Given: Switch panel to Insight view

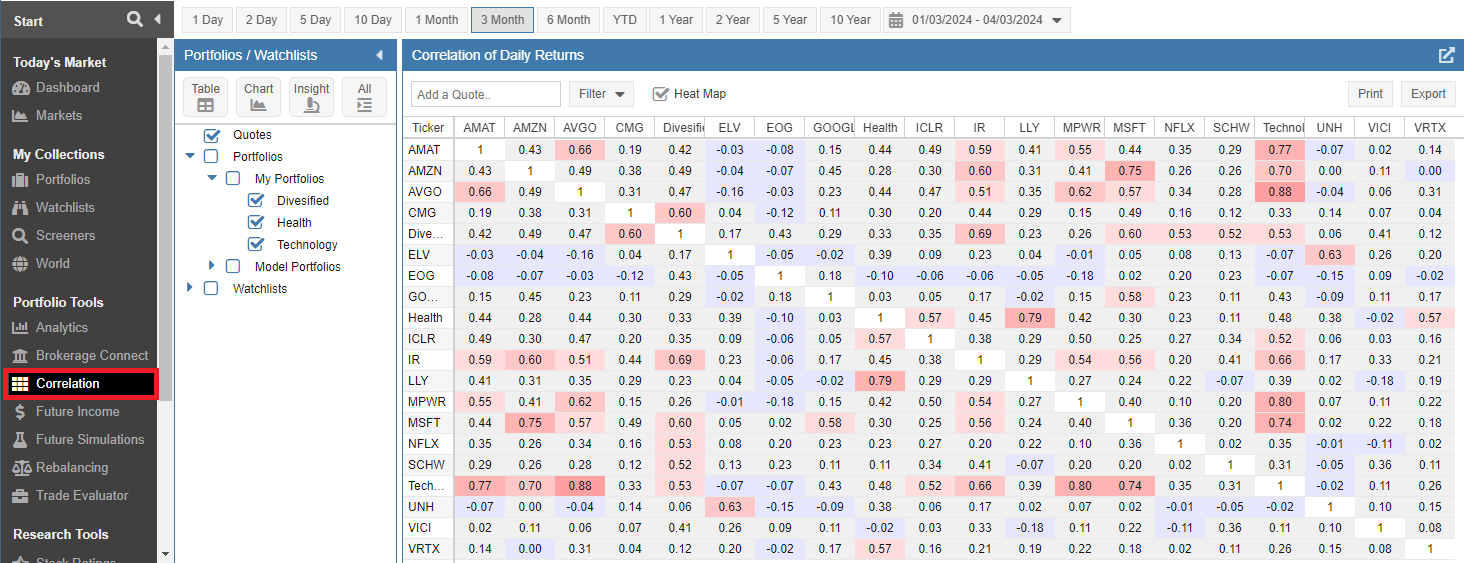Looking at the screenshot, I should pyautogui.click(x=312, y=97).
